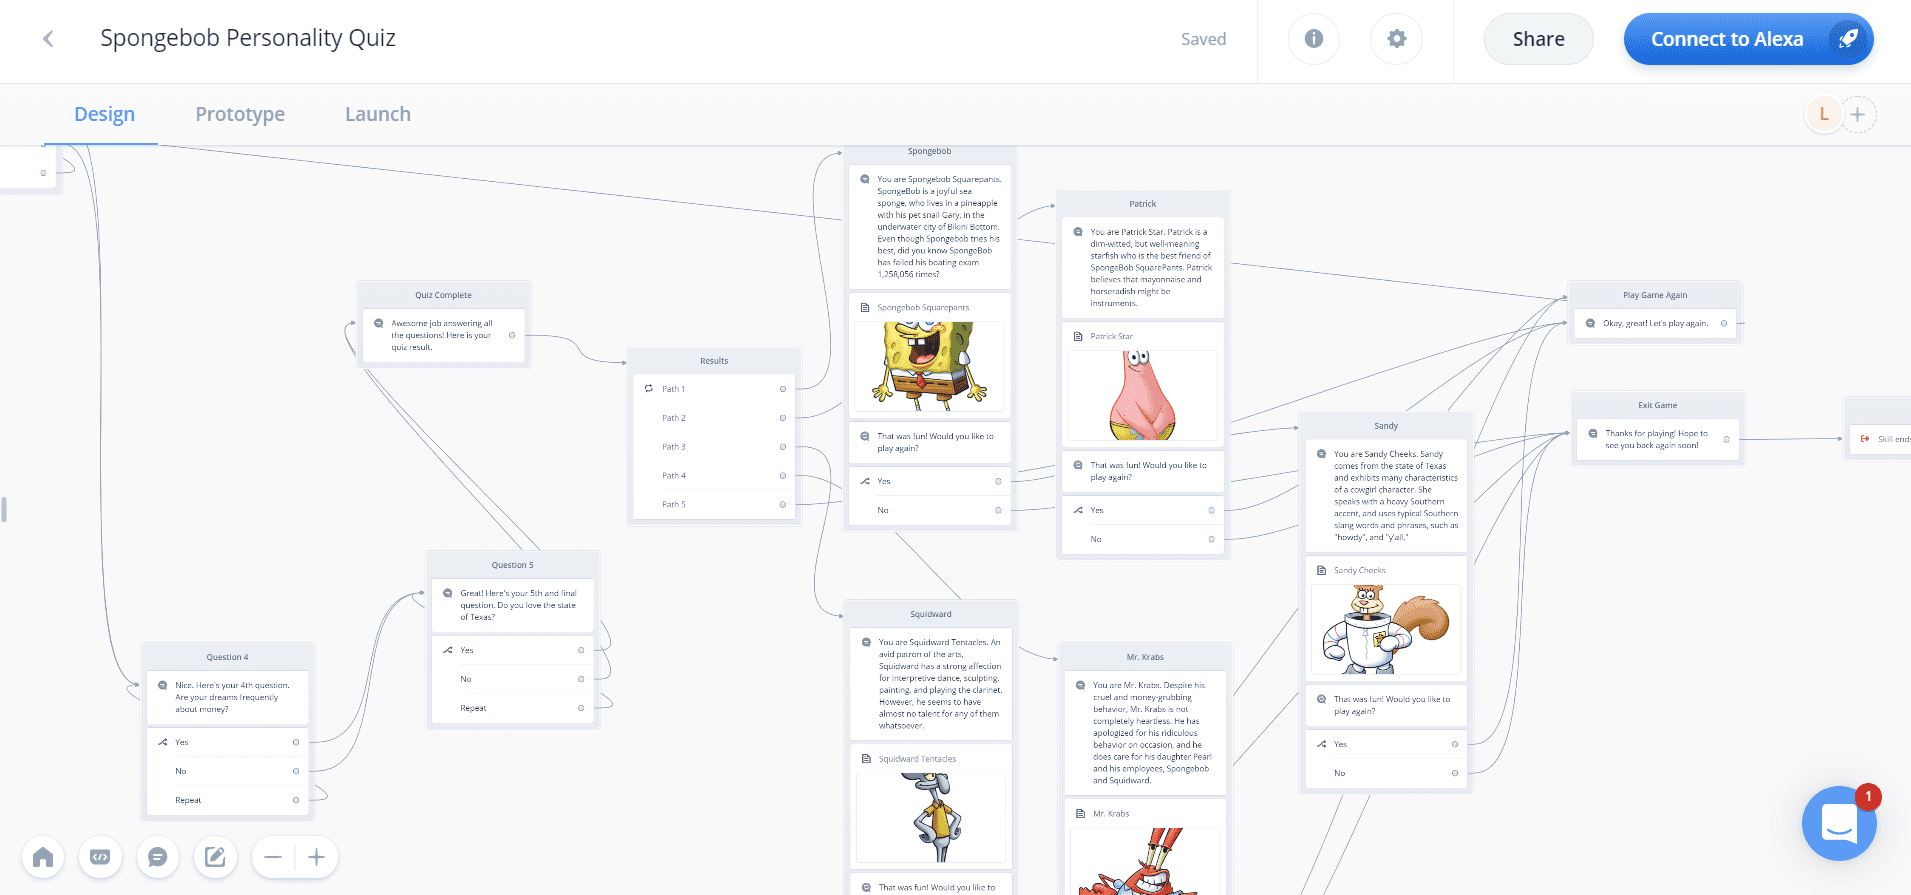Viewport: 1911px width, 895px height.
Task: Select the Exit Game block title
Action: coord(1657,405)
